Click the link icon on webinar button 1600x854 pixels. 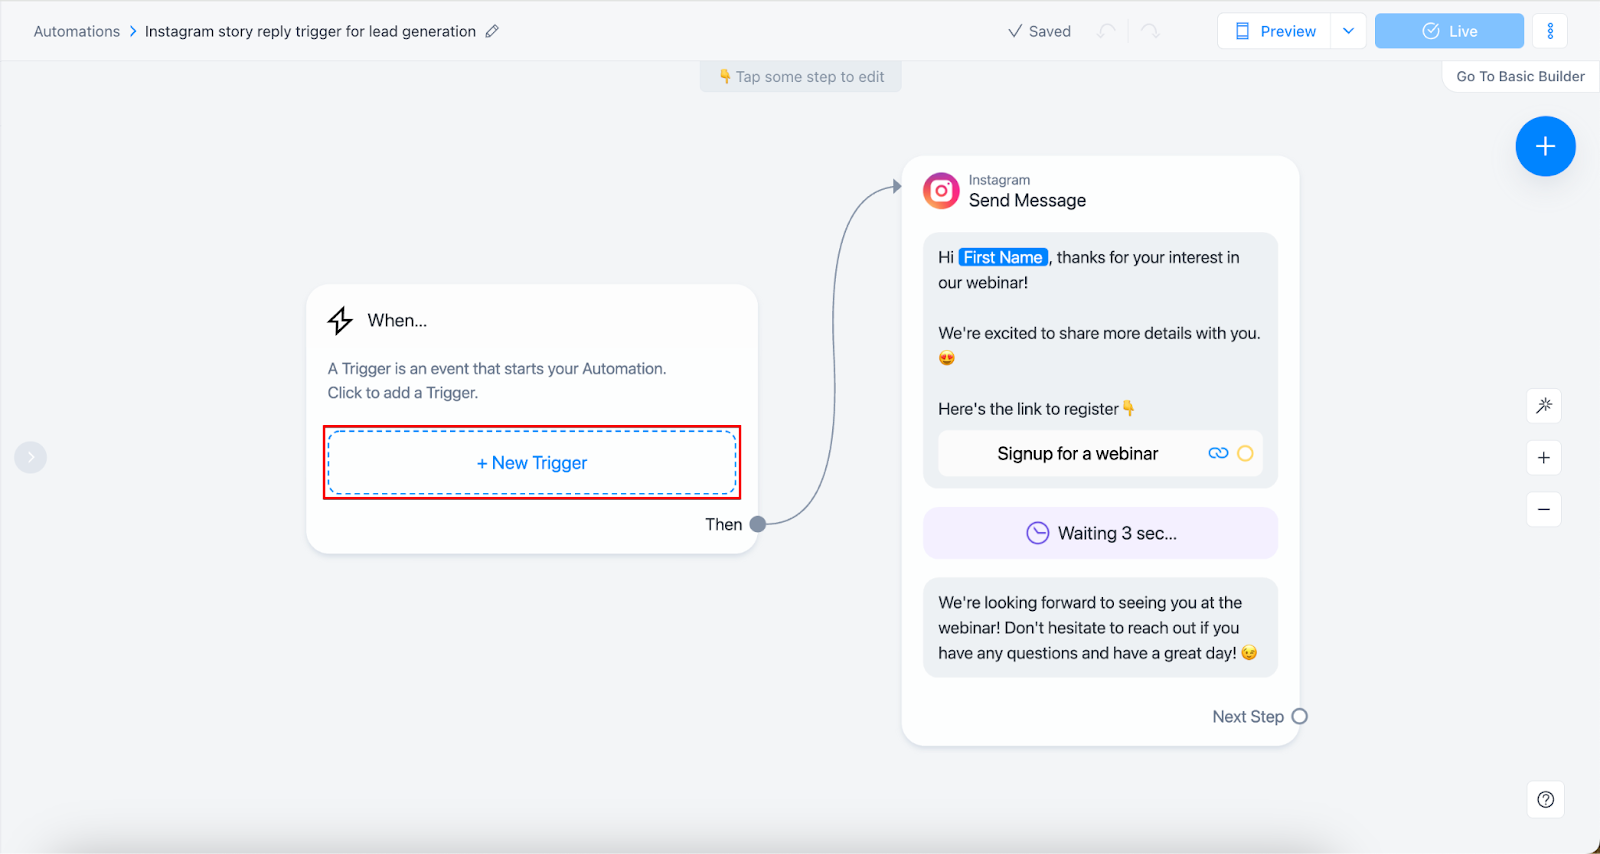point(1218,453)
